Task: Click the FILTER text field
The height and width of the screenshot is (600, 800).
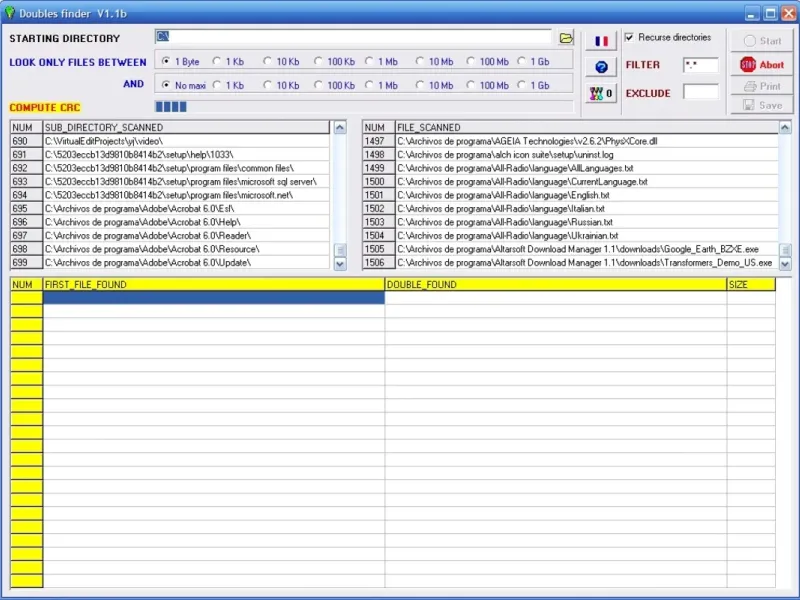Action: 701,65
